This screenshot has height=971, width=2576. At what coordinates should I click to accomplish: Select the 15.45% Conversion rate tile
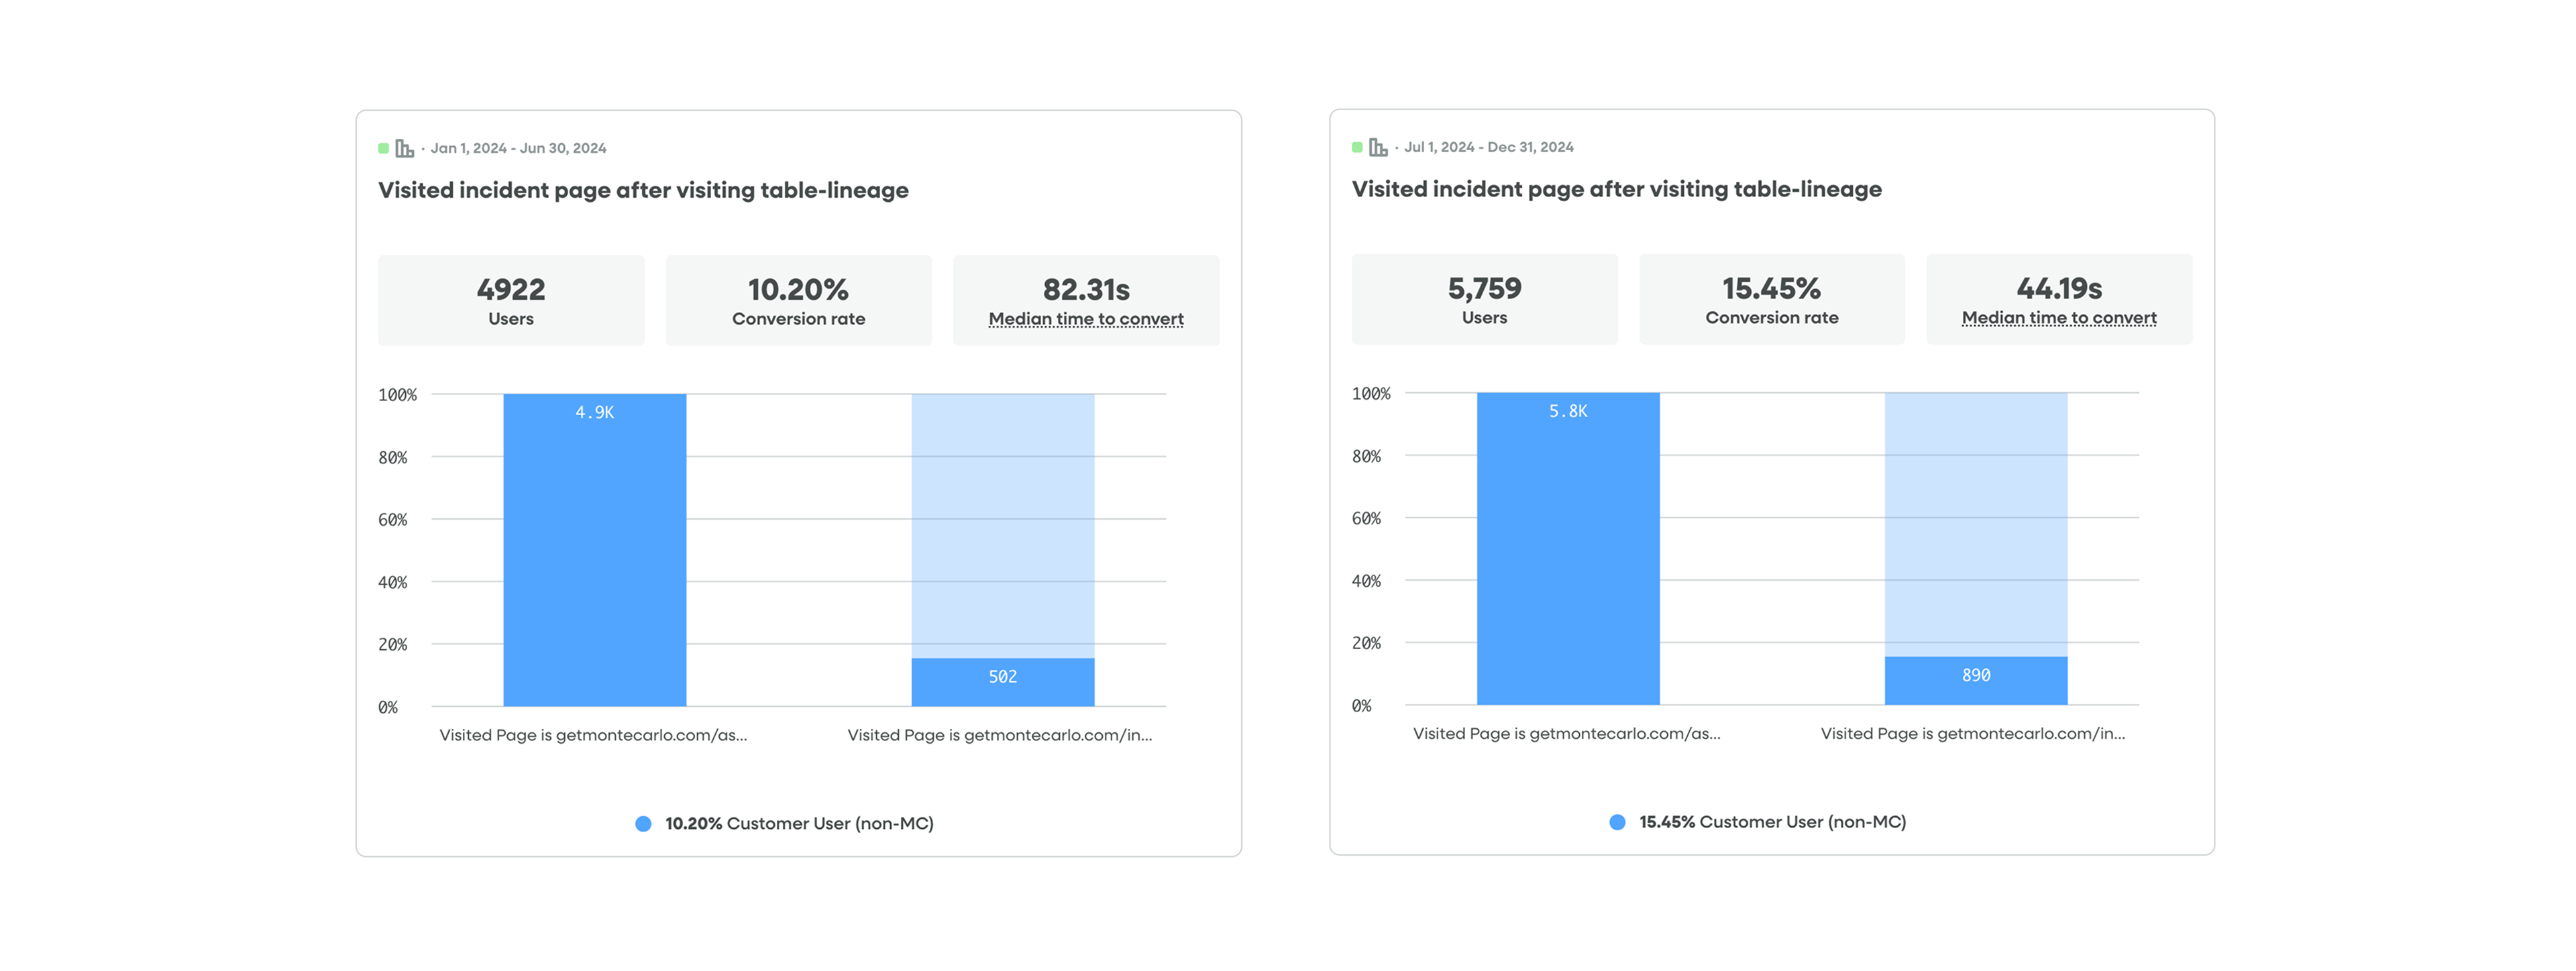(x=1772, y=299)
